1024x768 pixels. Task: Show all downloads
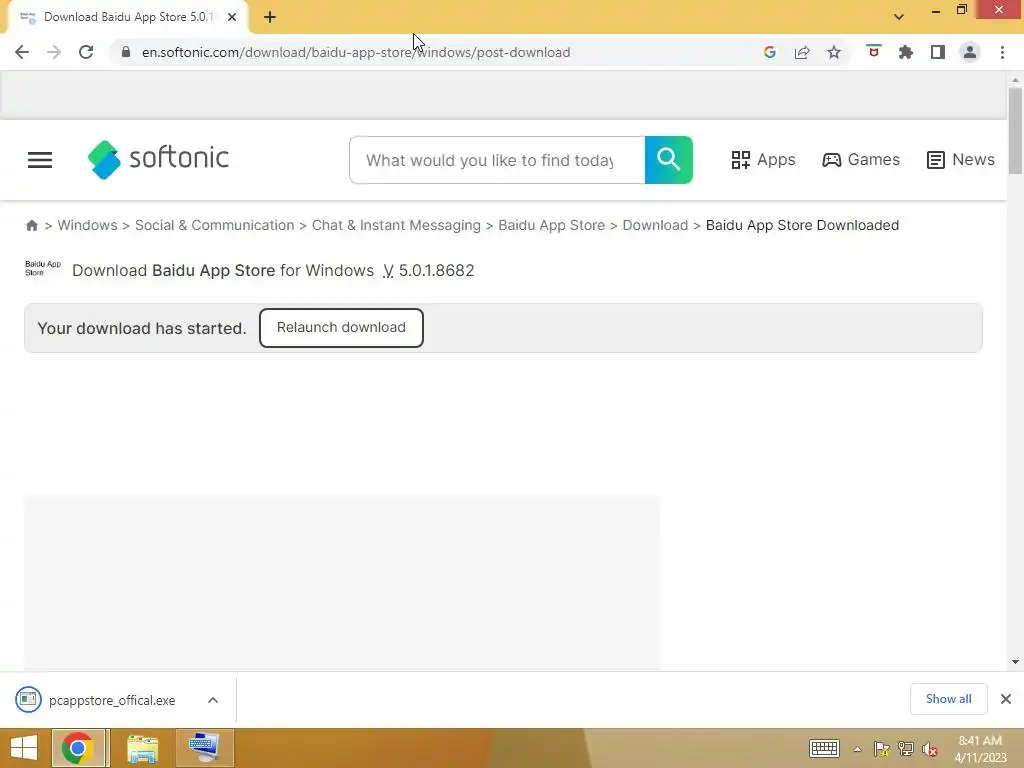[x=948, y=699]
